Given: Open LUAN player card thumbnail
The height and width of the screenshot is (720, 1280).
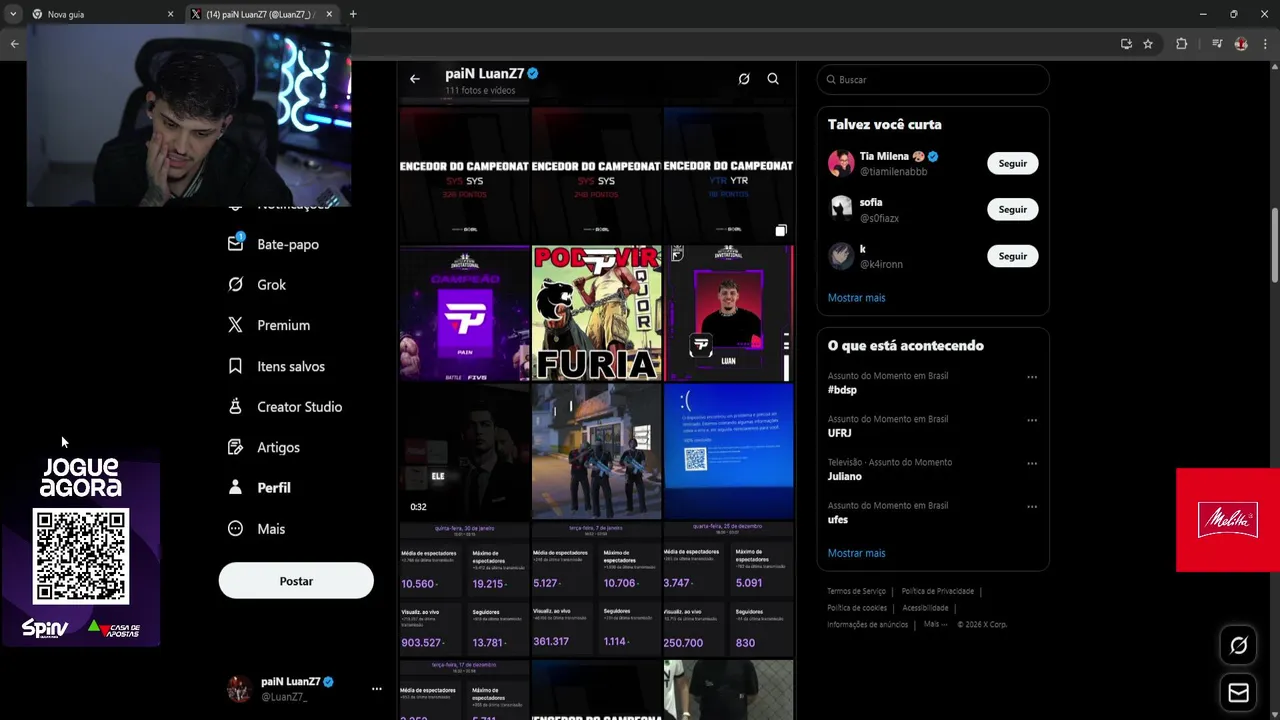Looking at the screenshot, I should [x=729, y=313].
